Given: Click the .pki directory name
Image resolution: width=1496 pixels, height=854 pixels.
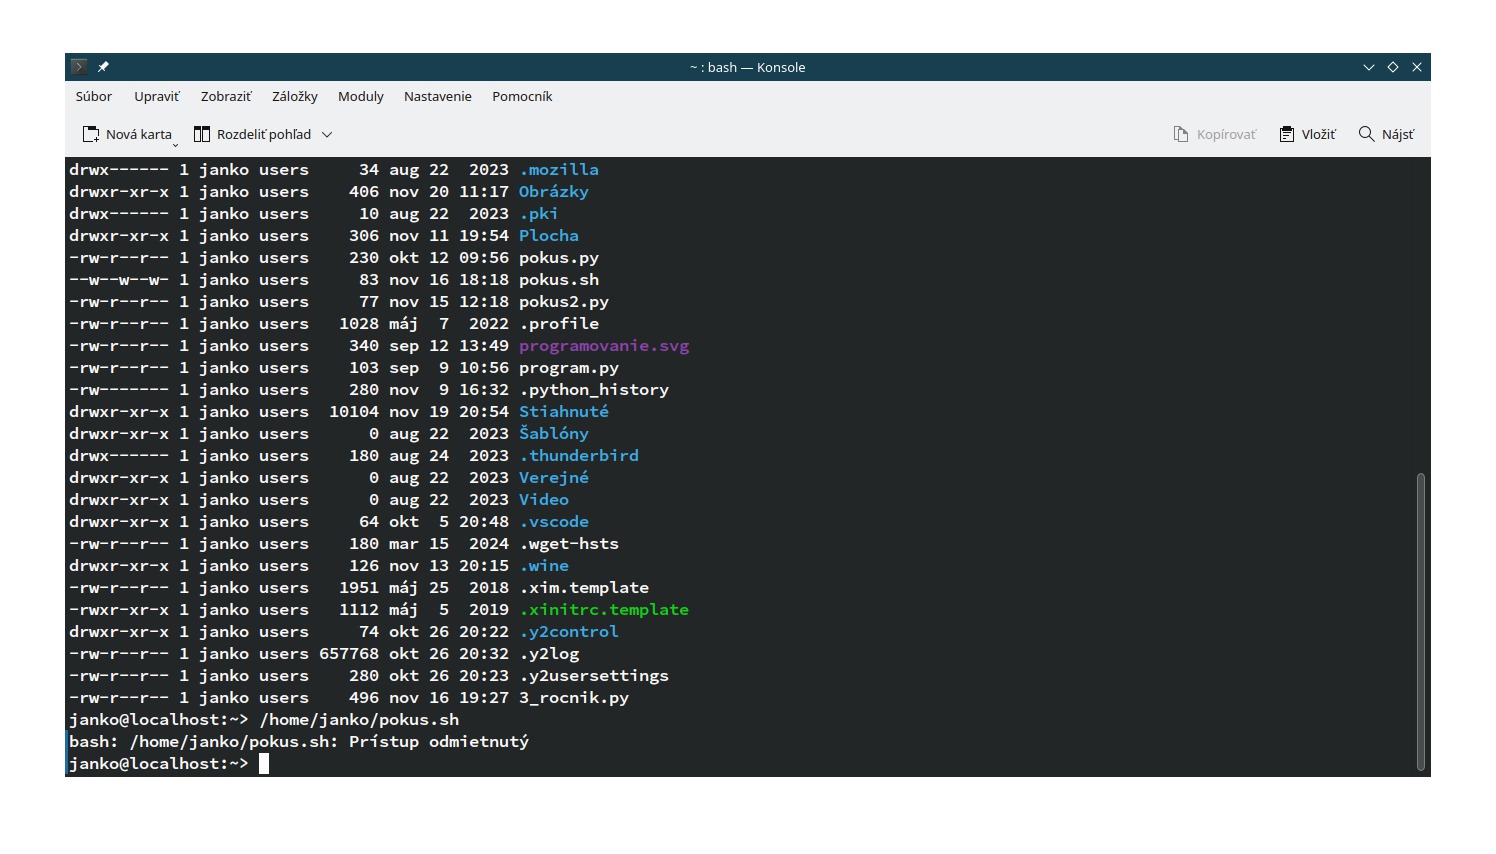Looking at the screenshot, I should coord(539,214).
